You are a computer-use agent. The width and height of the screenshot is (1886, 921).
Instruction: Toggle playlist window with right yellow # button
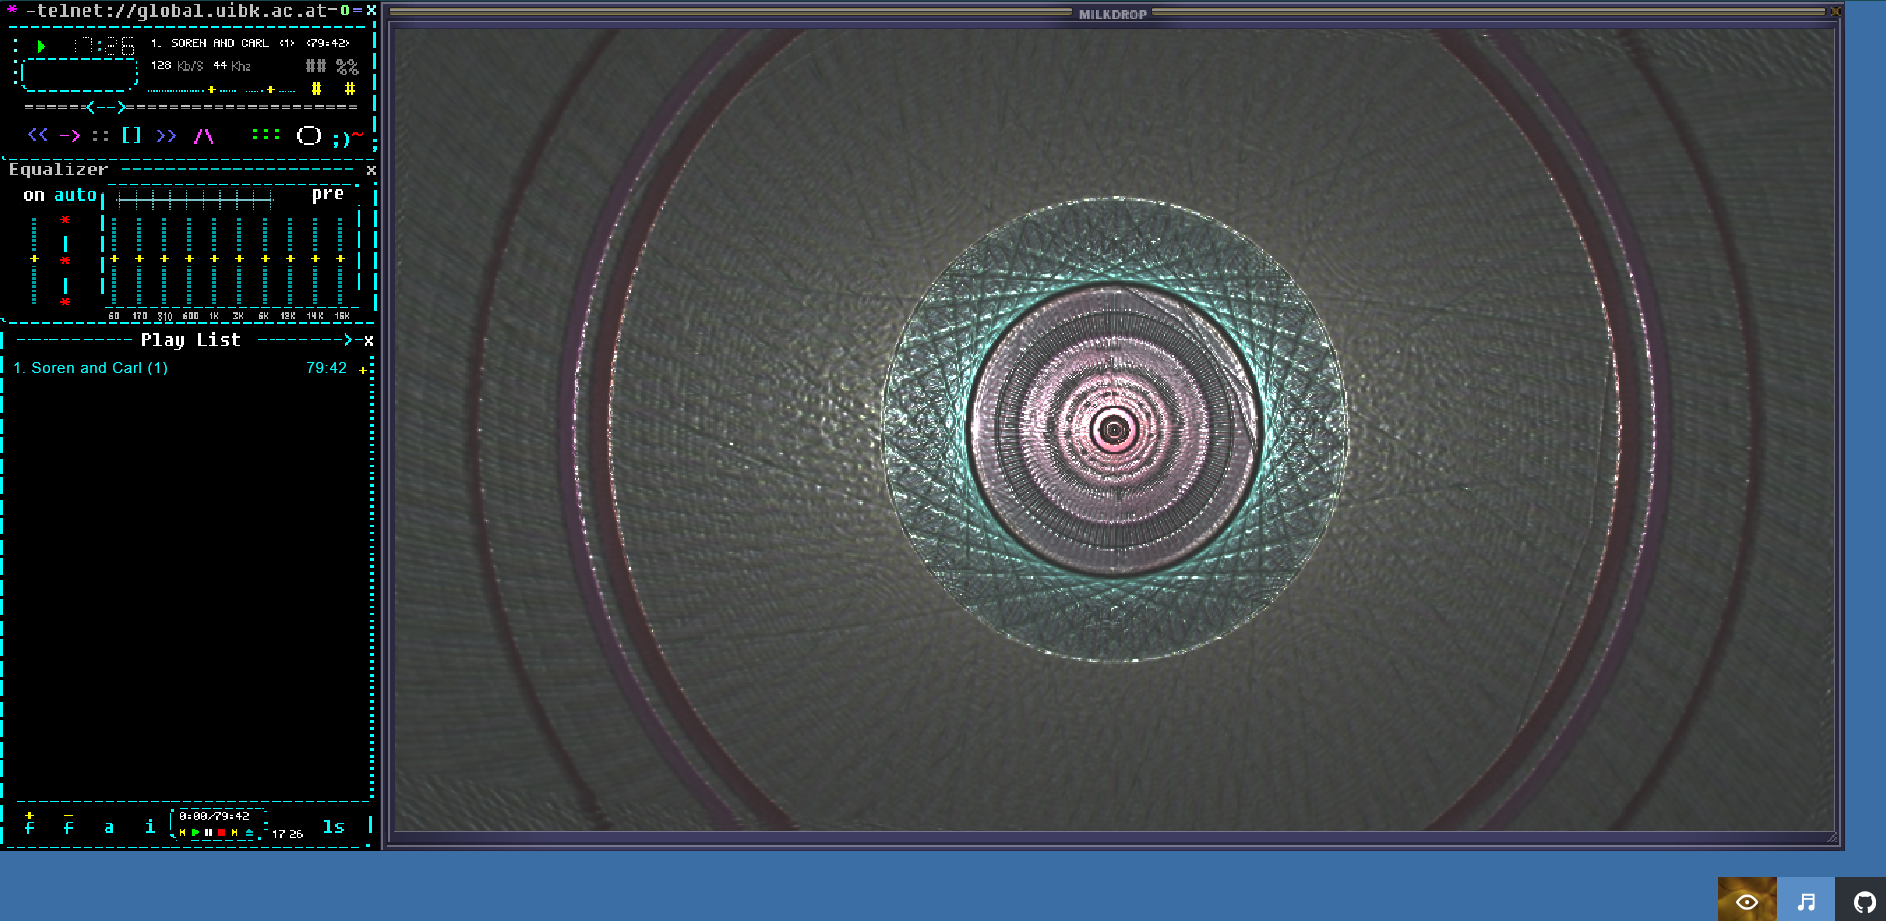pos(350,89)
